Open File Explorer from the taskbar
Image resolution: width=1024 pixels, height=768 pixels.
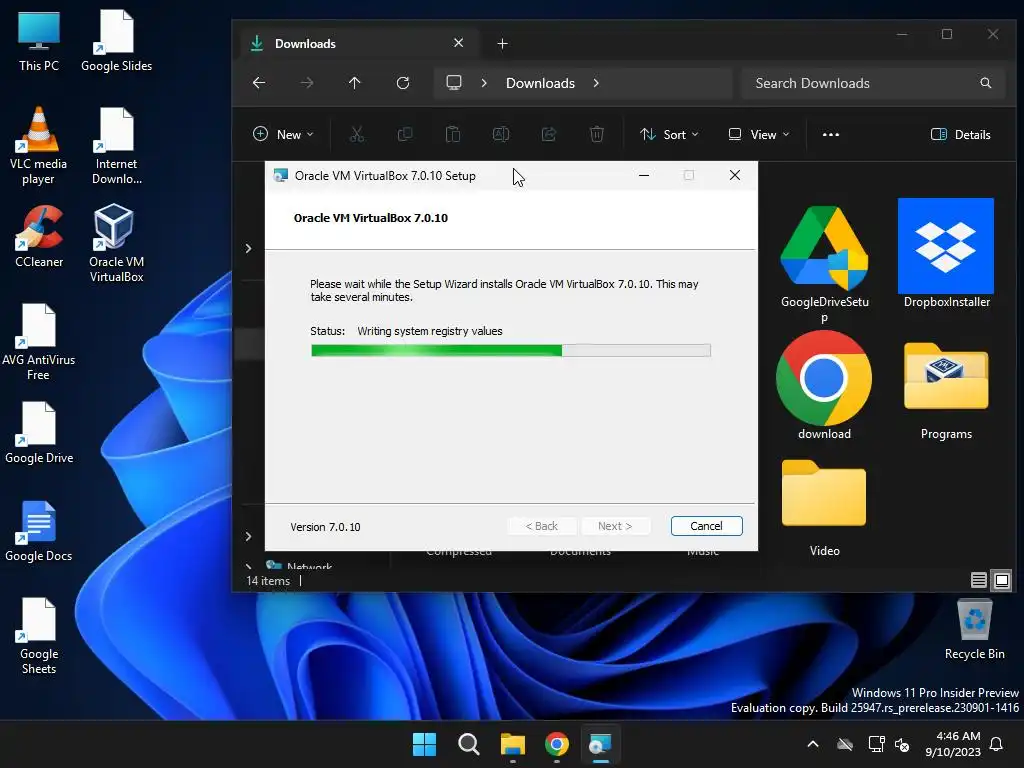[x=513, y=744]
